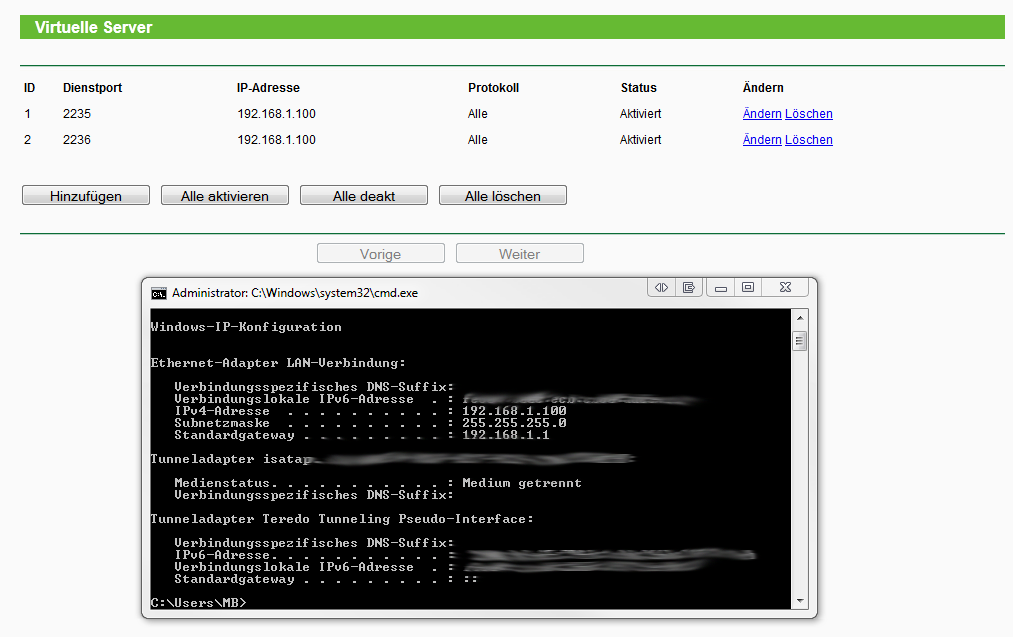Click IP 192.168.1.100 in row 2
This screenshot has width=1013, height=637.
point(277,140)
